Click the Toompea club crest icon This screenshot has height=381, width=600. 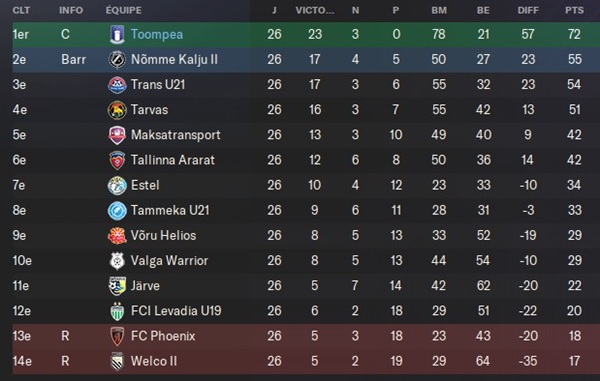(117, 34)
